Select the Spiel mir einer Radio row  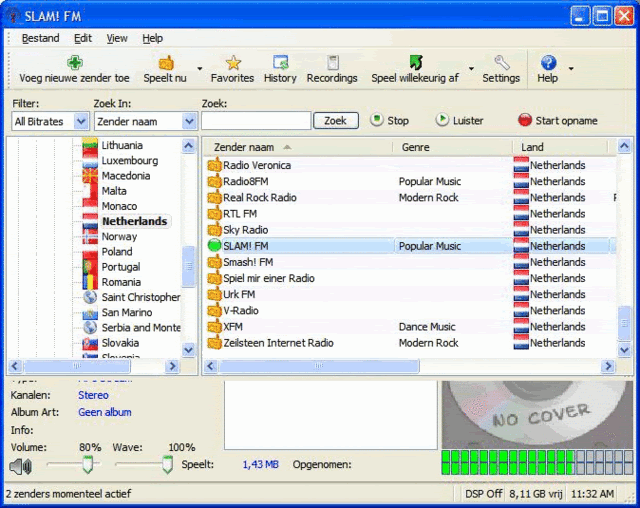click(x=409, y=278)
